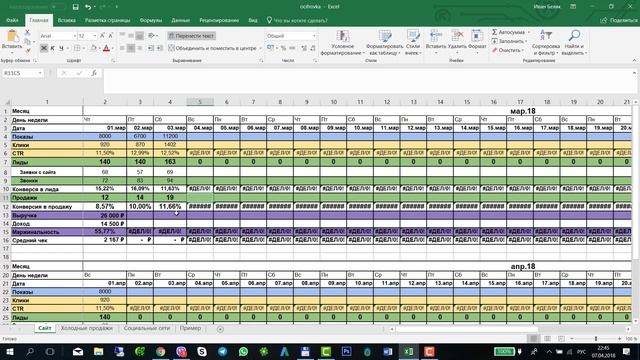Toggle align text right
Viewport: 640px width, 360px height.
140,48
